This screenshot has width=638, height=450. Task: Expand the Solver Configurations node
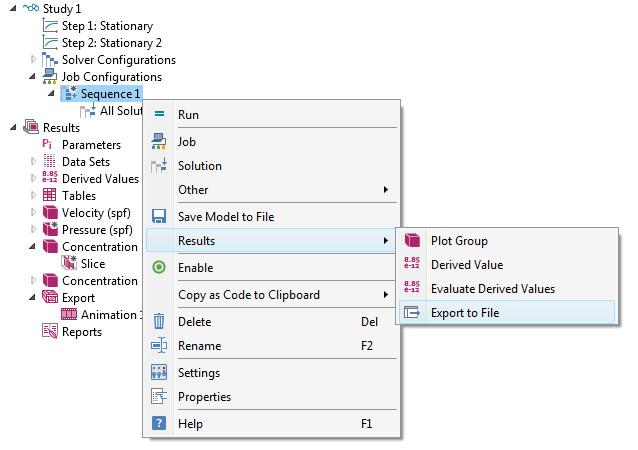click(x=33, y=59)
